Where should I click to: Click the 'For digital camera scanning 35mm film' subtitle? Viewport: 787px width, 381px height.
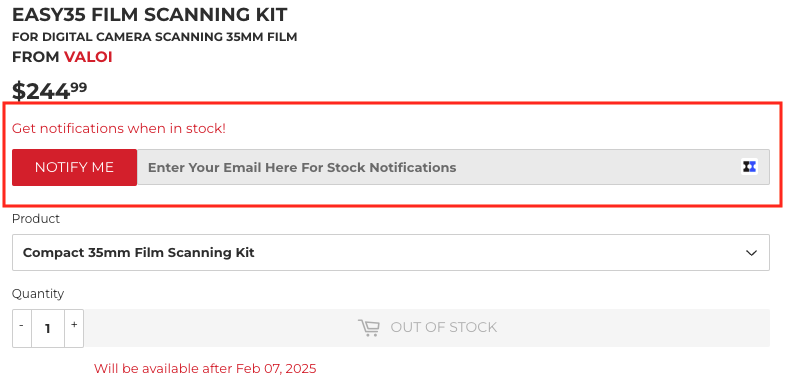(x=155, y=37)
